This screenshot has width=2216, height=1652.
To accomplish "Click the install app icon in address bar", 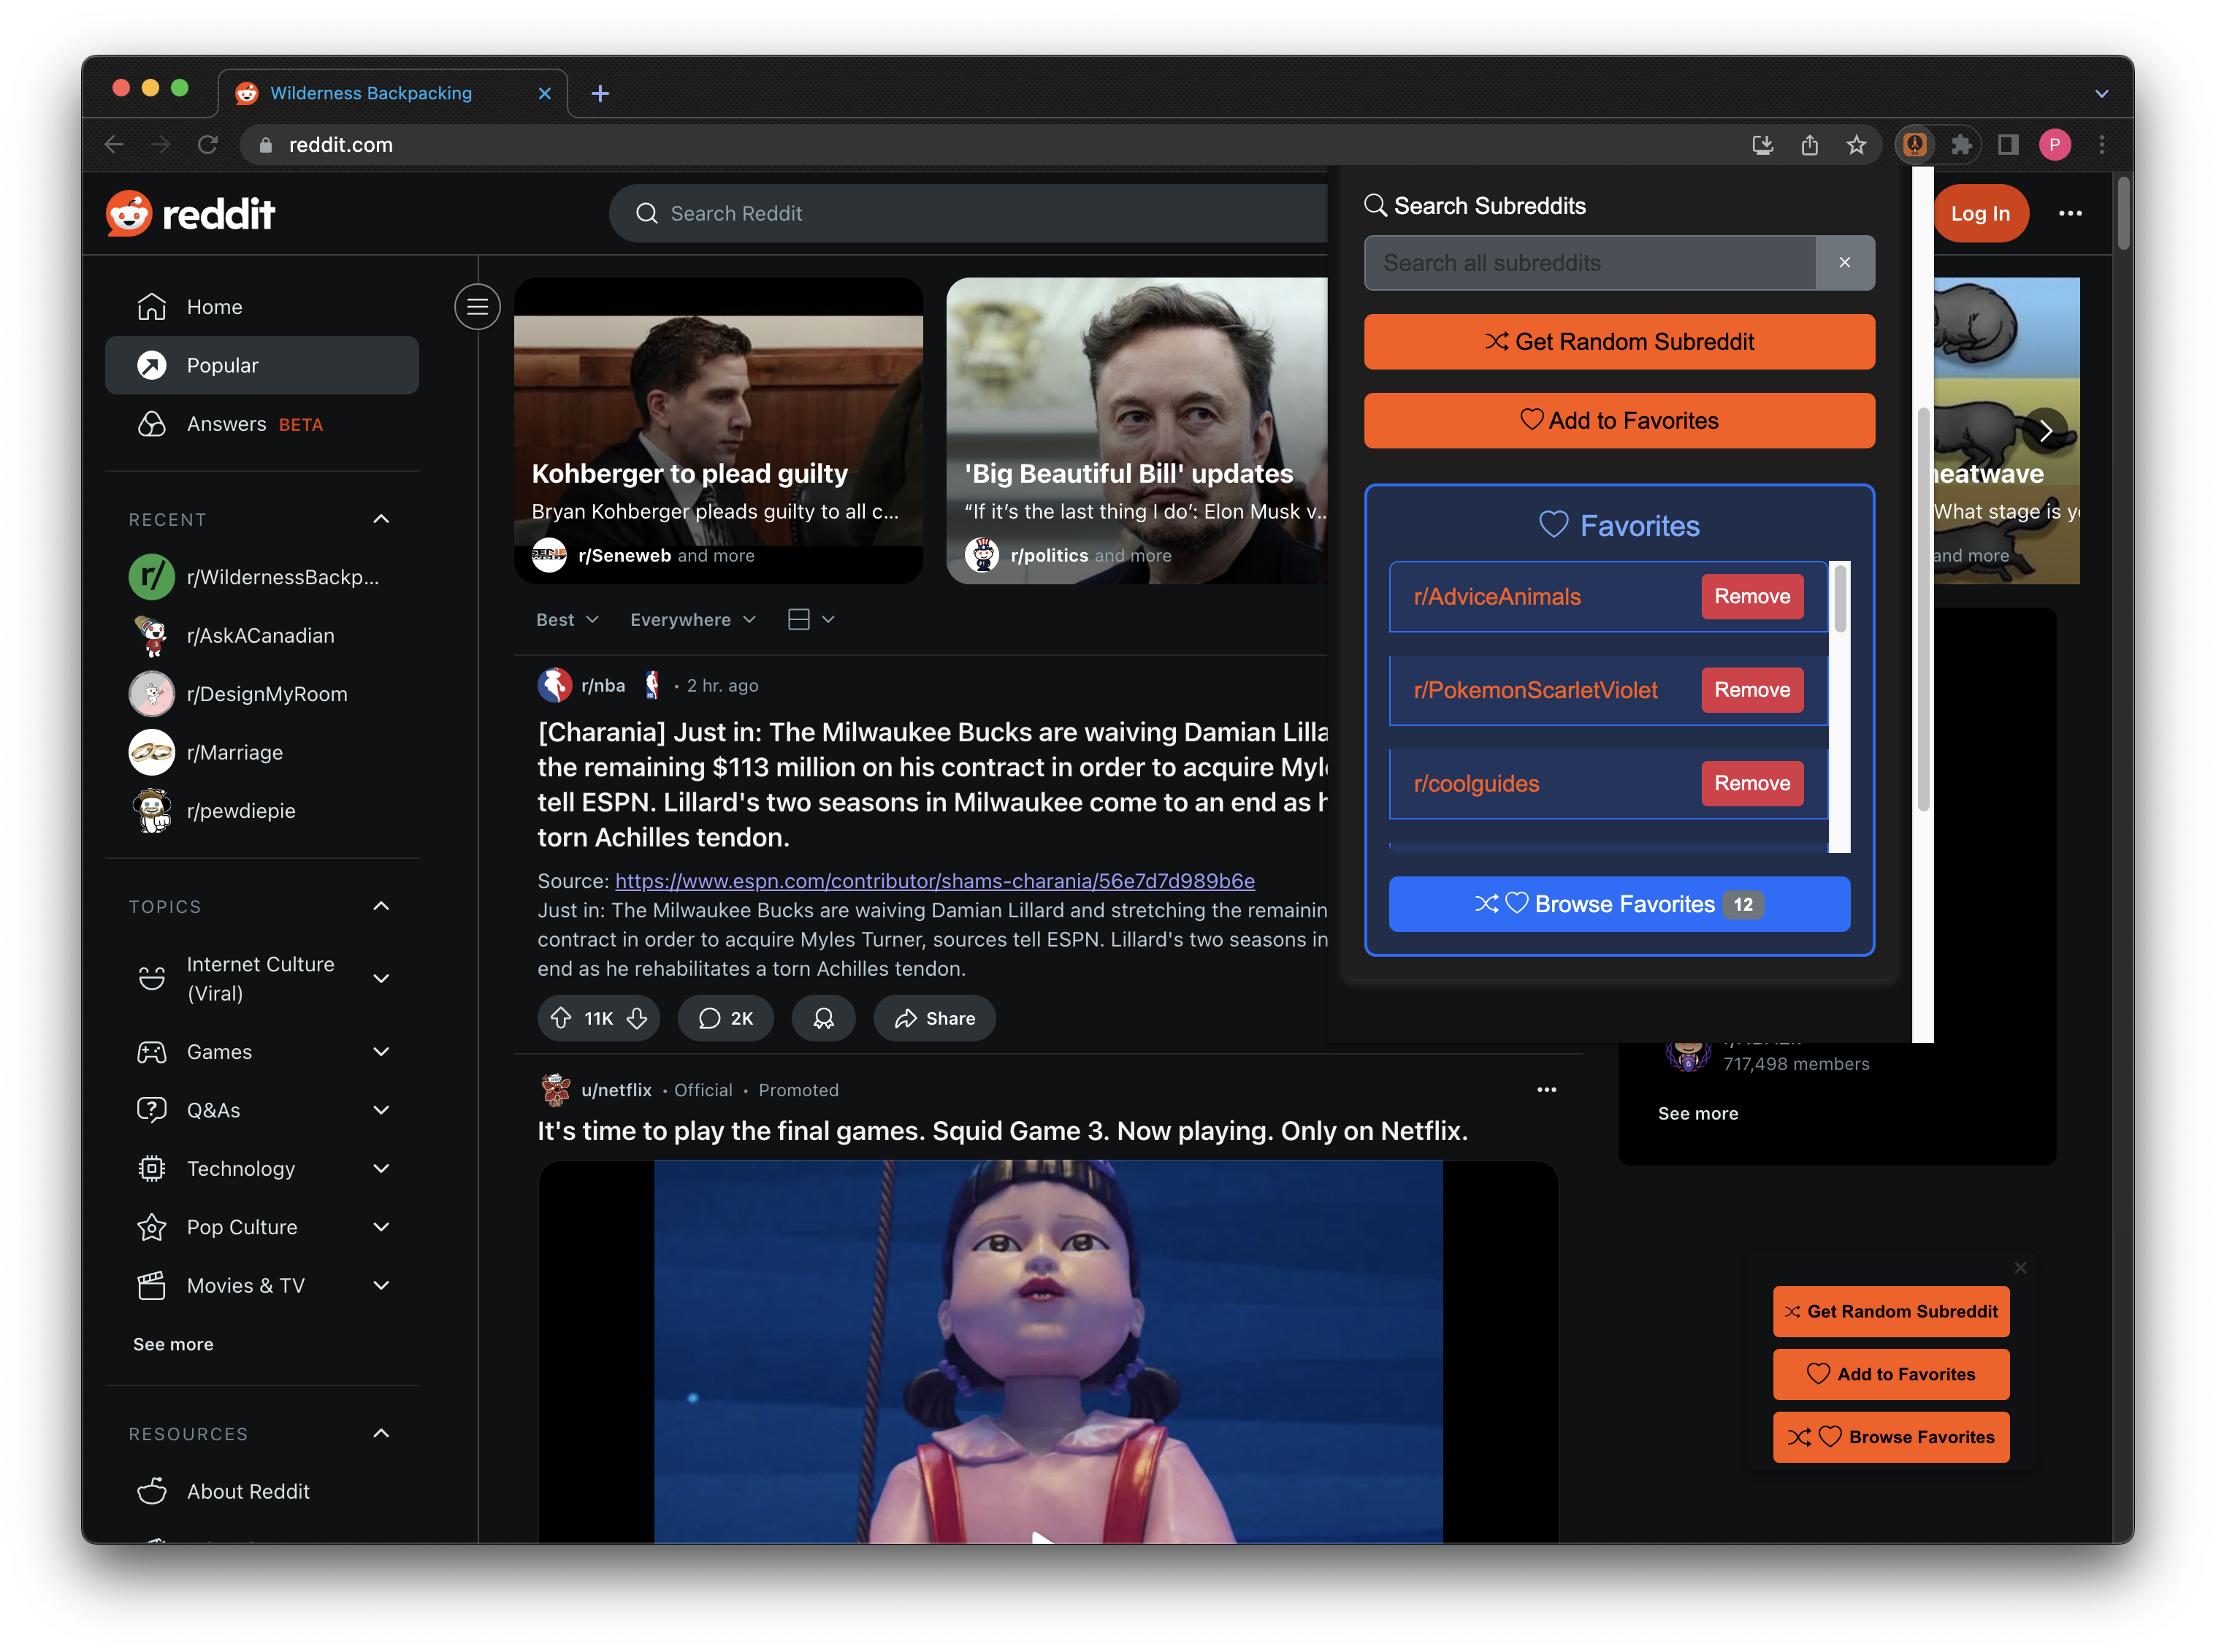I will coord(1762,145).
